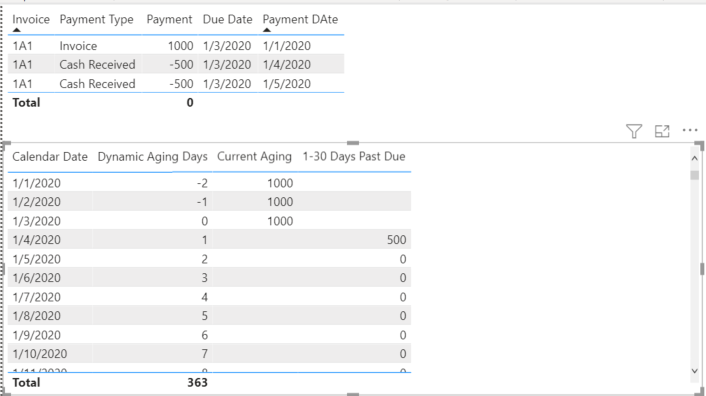
Task: Click the vertical scrollbar thumb
Action: click(x=694, y=175)
